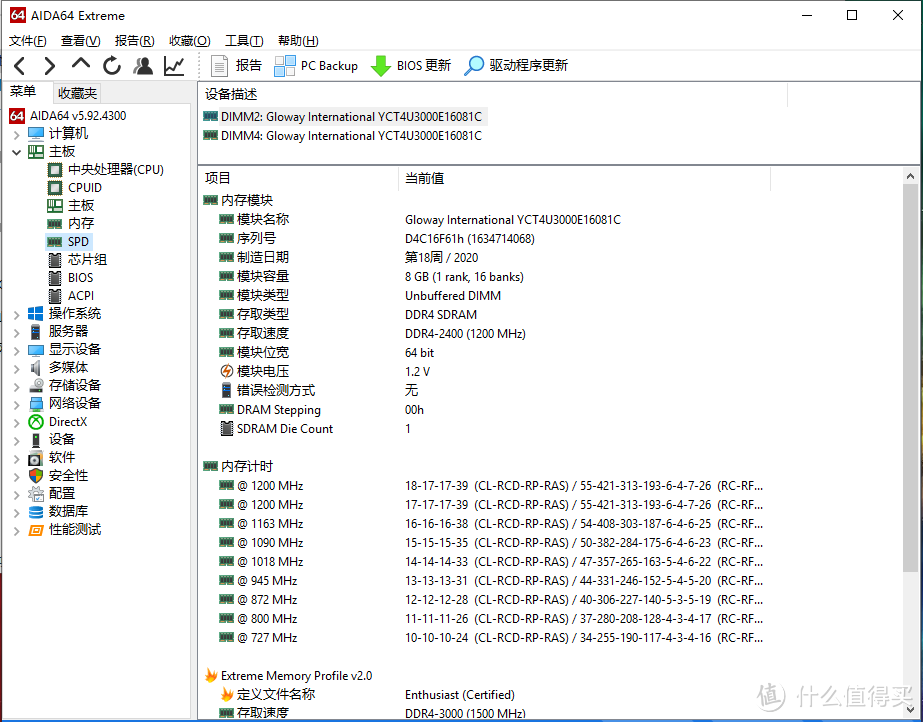Open the 帮助(H) menu
The width and height of the screenshot is (923, 722).
298,41
